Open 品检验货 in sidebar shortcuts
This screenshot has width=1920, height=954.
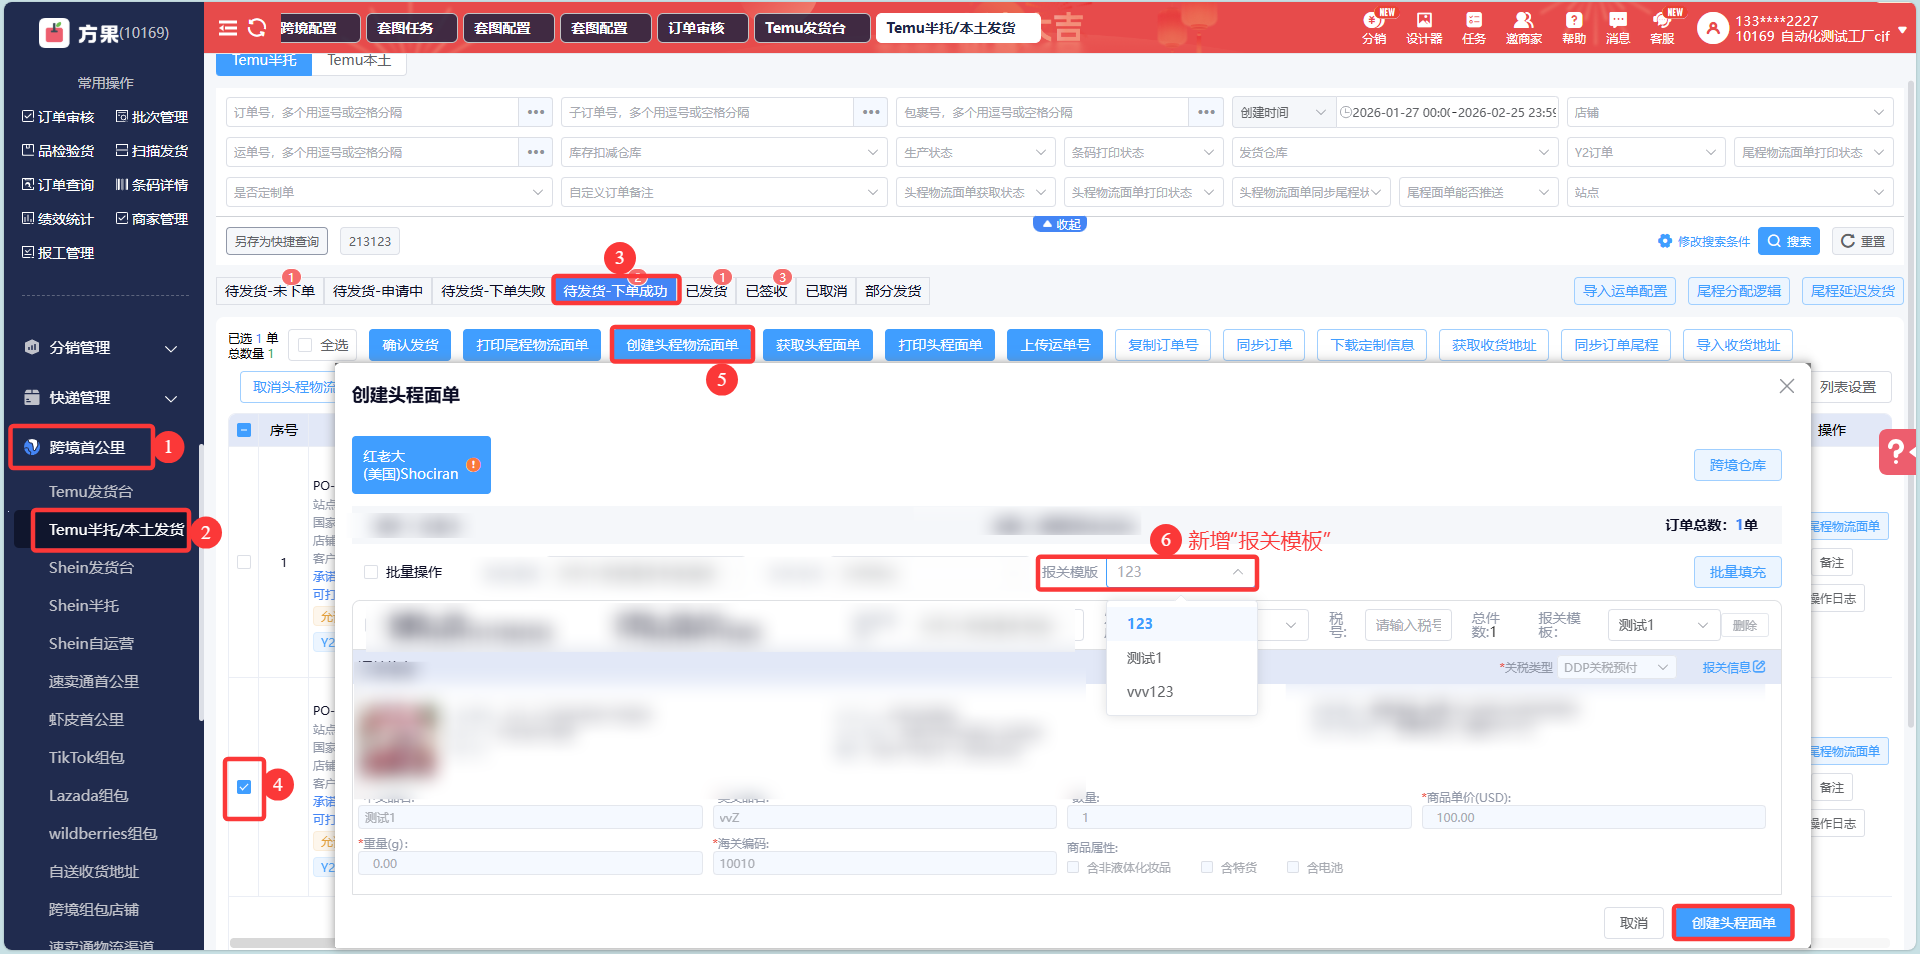58,151
